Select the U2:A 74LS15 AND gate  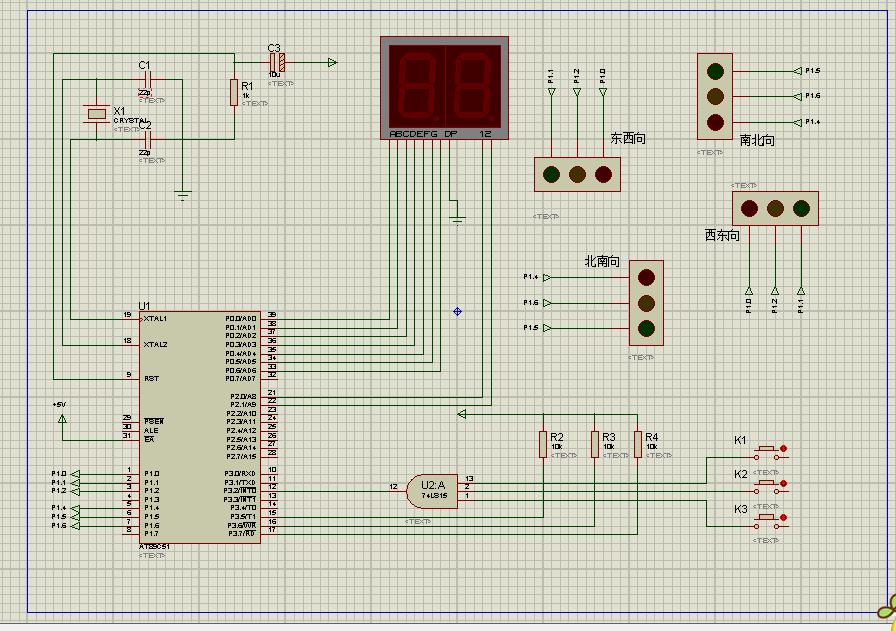coord(432,491)
